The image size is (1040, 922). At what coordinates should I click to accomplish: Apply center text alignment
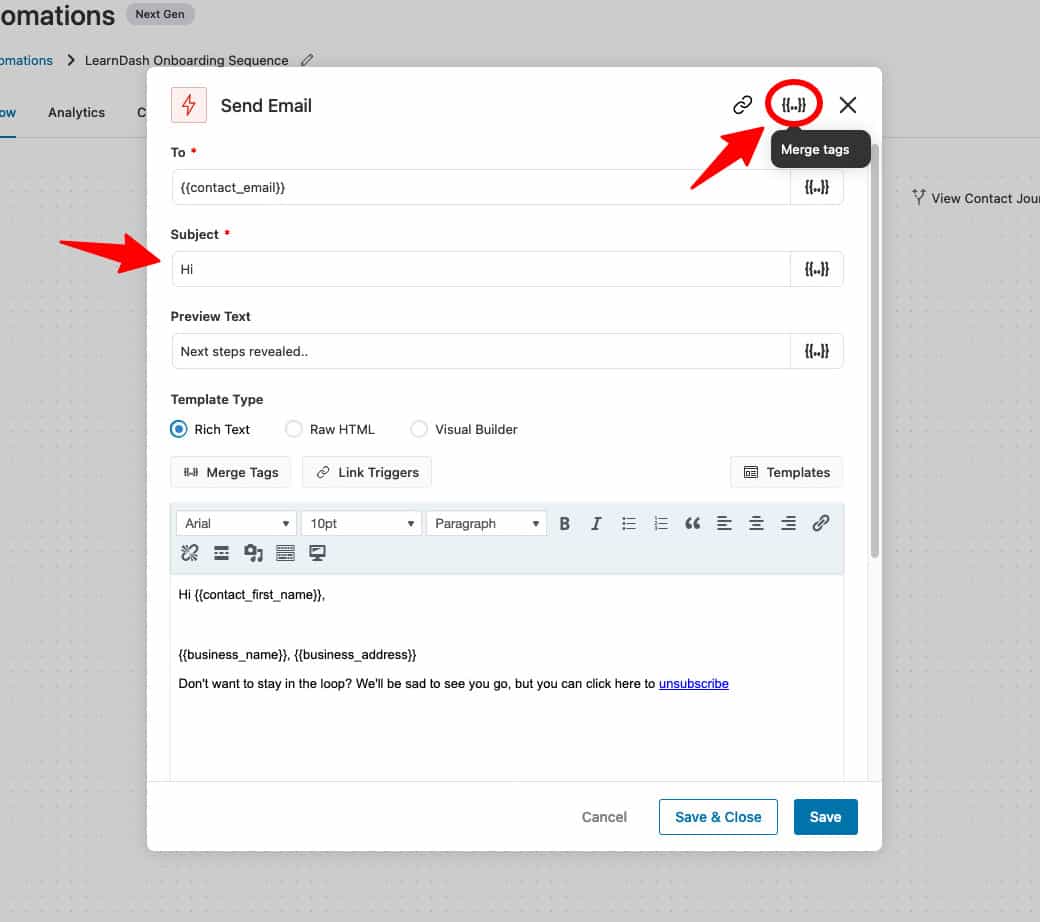[757, 522]
